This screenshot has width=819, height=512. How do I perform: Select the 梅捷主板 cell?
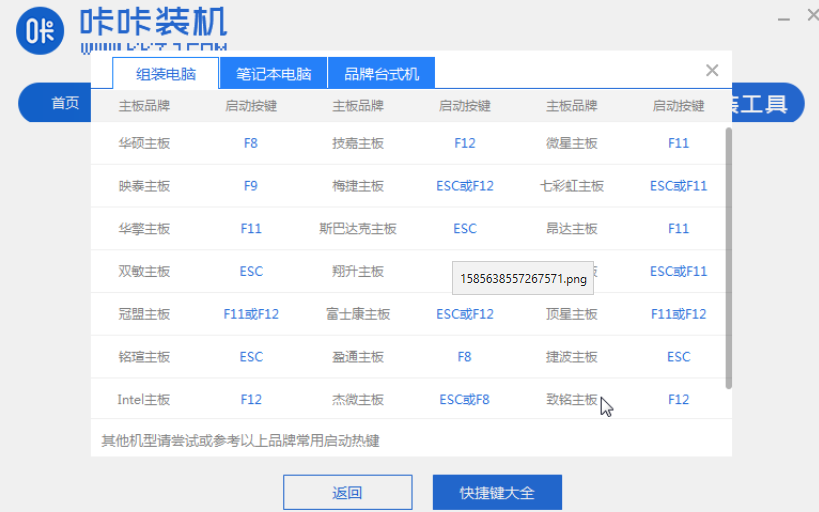tap(358, 186)
